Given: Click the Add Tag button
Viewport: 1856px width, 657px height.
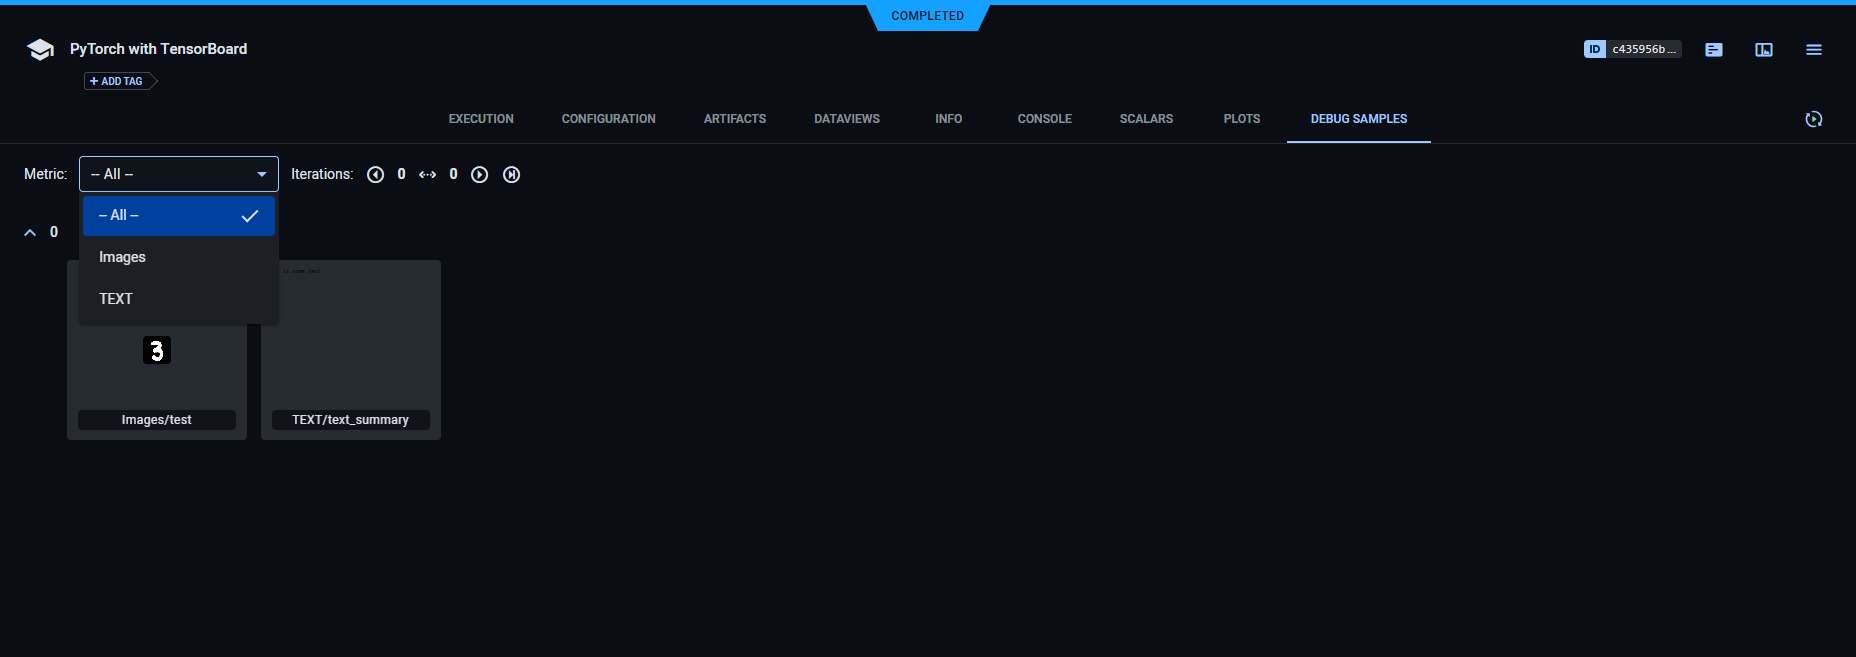Looking at the screenshot, I should (117, 81).
